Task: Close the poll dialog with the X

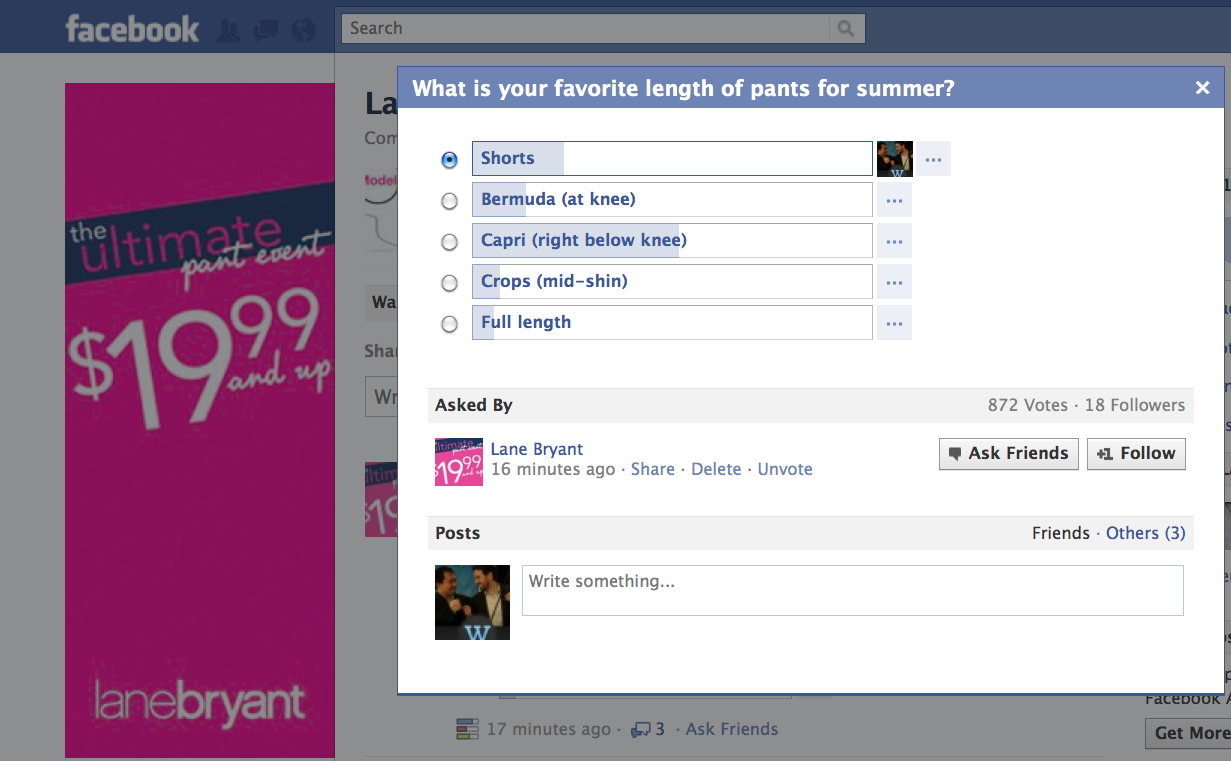Action: pyautogui.click(x=1203, y=88)
